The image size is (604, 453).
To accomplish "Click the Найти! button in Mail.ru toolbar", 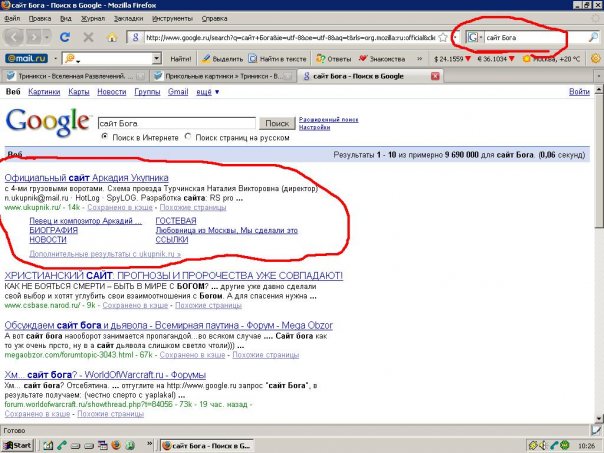I will pyautogui.click(x=181, y=59).
